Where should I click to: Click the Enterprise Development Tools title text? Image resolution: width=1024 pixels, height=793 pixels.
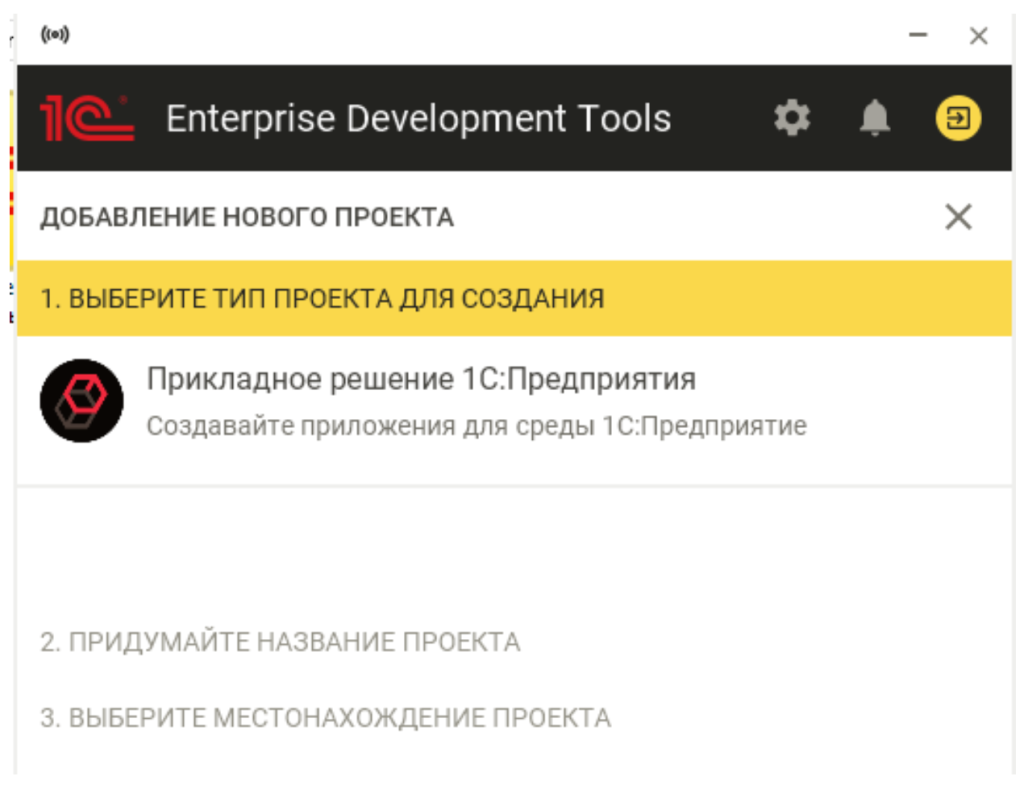point(419,119)
